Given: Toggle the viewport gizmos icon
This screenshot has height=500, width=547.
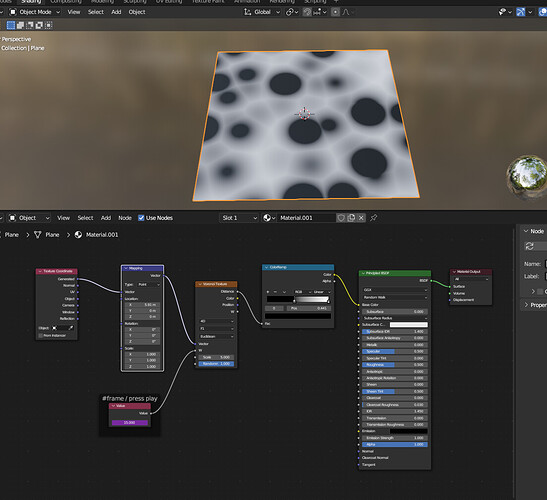Looking at the screenshot, I should tap(520, 12).
